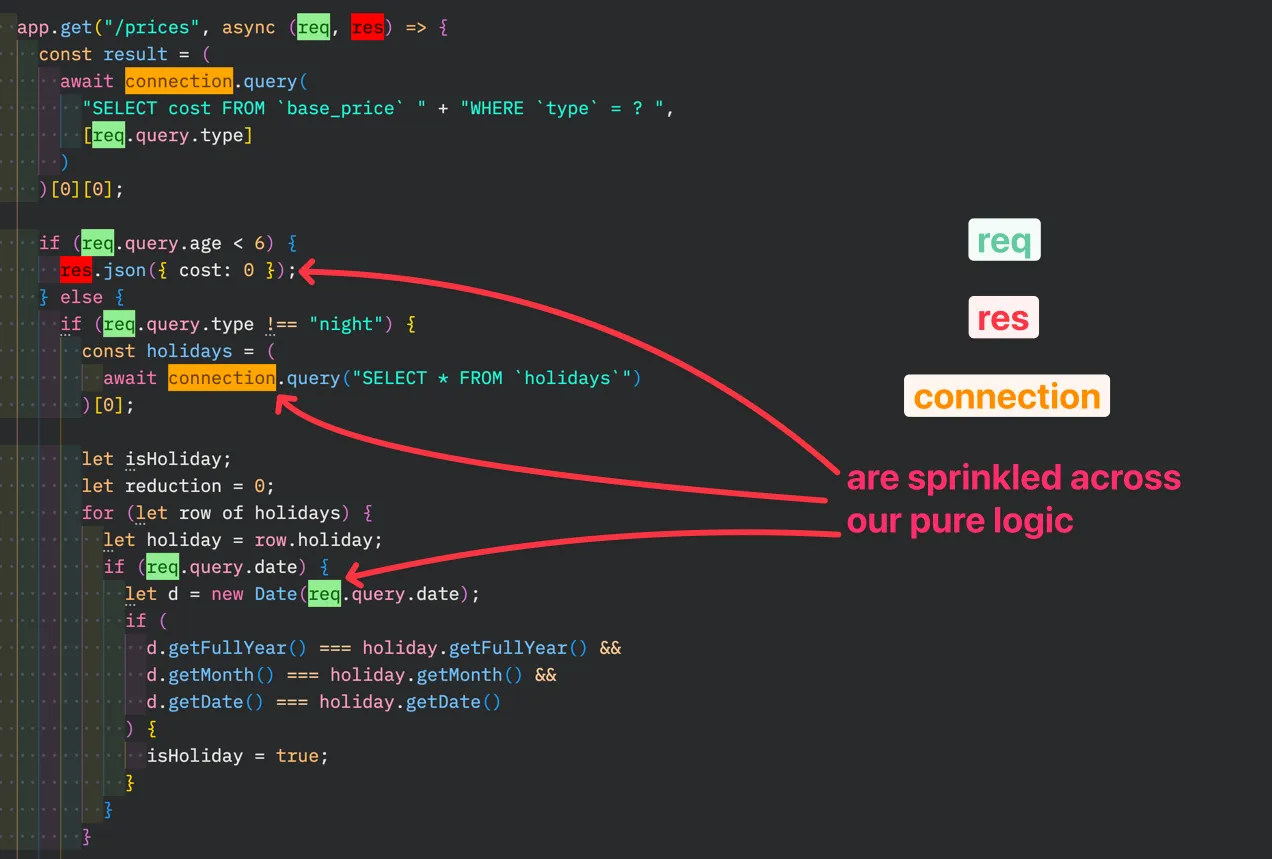Click highlighted req in the function parameters
1272x859 pixels.
313,27
